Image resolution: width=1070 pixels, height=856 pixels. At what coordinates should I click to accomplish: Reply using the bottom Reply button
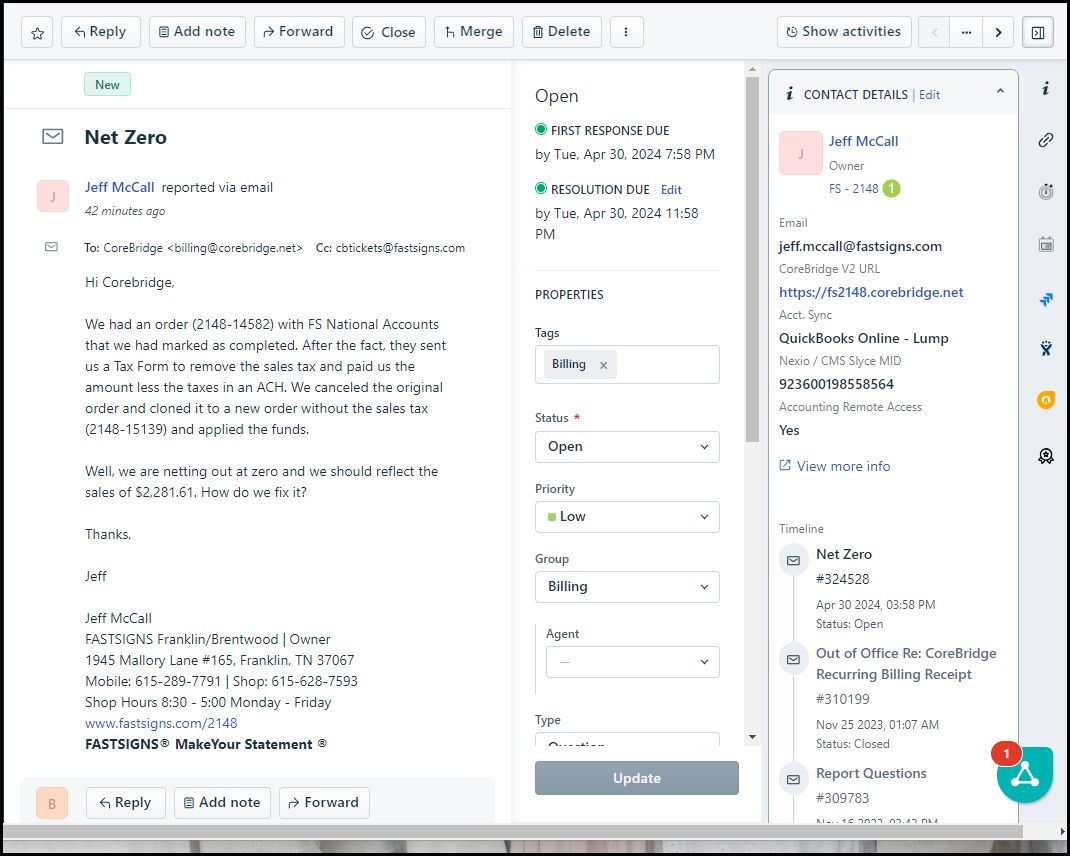tap(126, 803)
